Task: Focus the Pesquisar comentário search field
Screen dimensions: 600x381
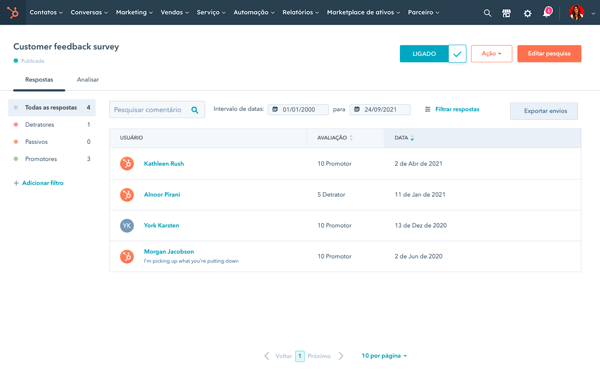Action: coord(157,110)
